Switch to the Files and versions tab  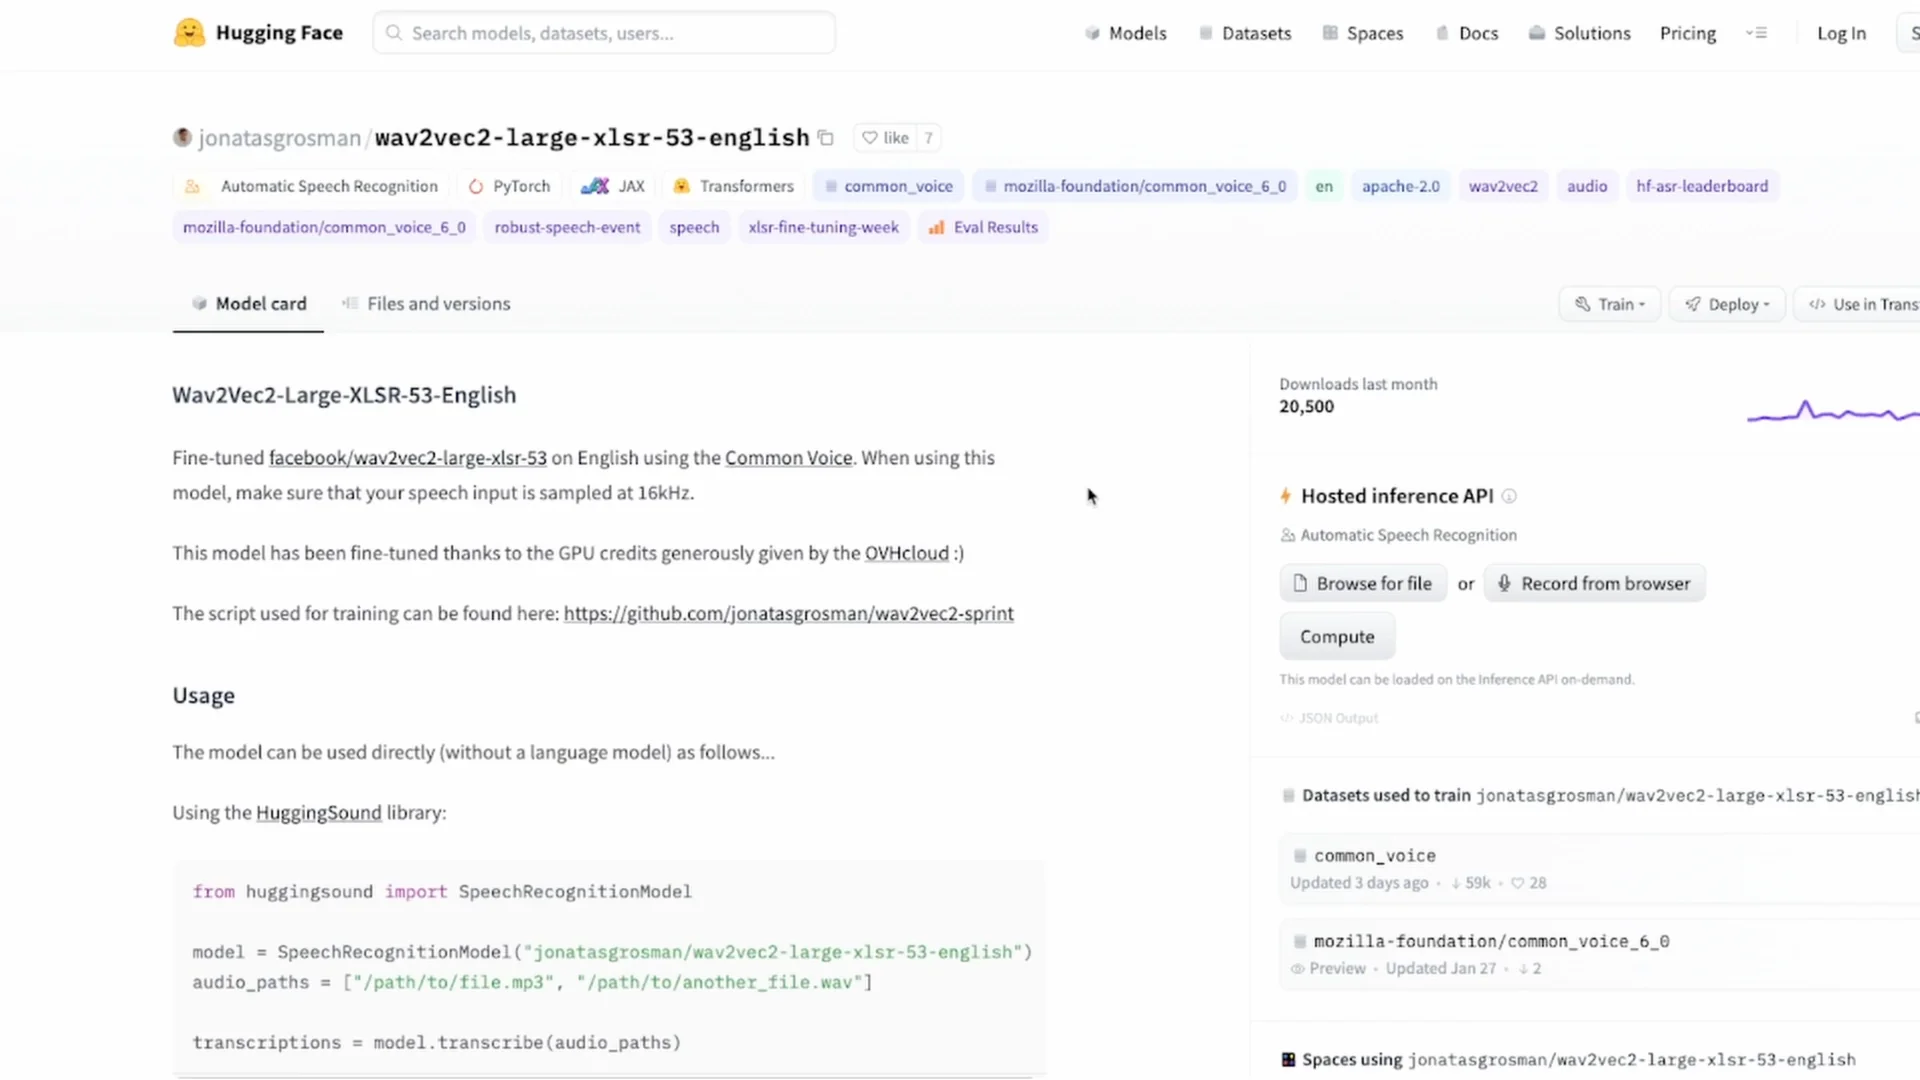point(438,303)
